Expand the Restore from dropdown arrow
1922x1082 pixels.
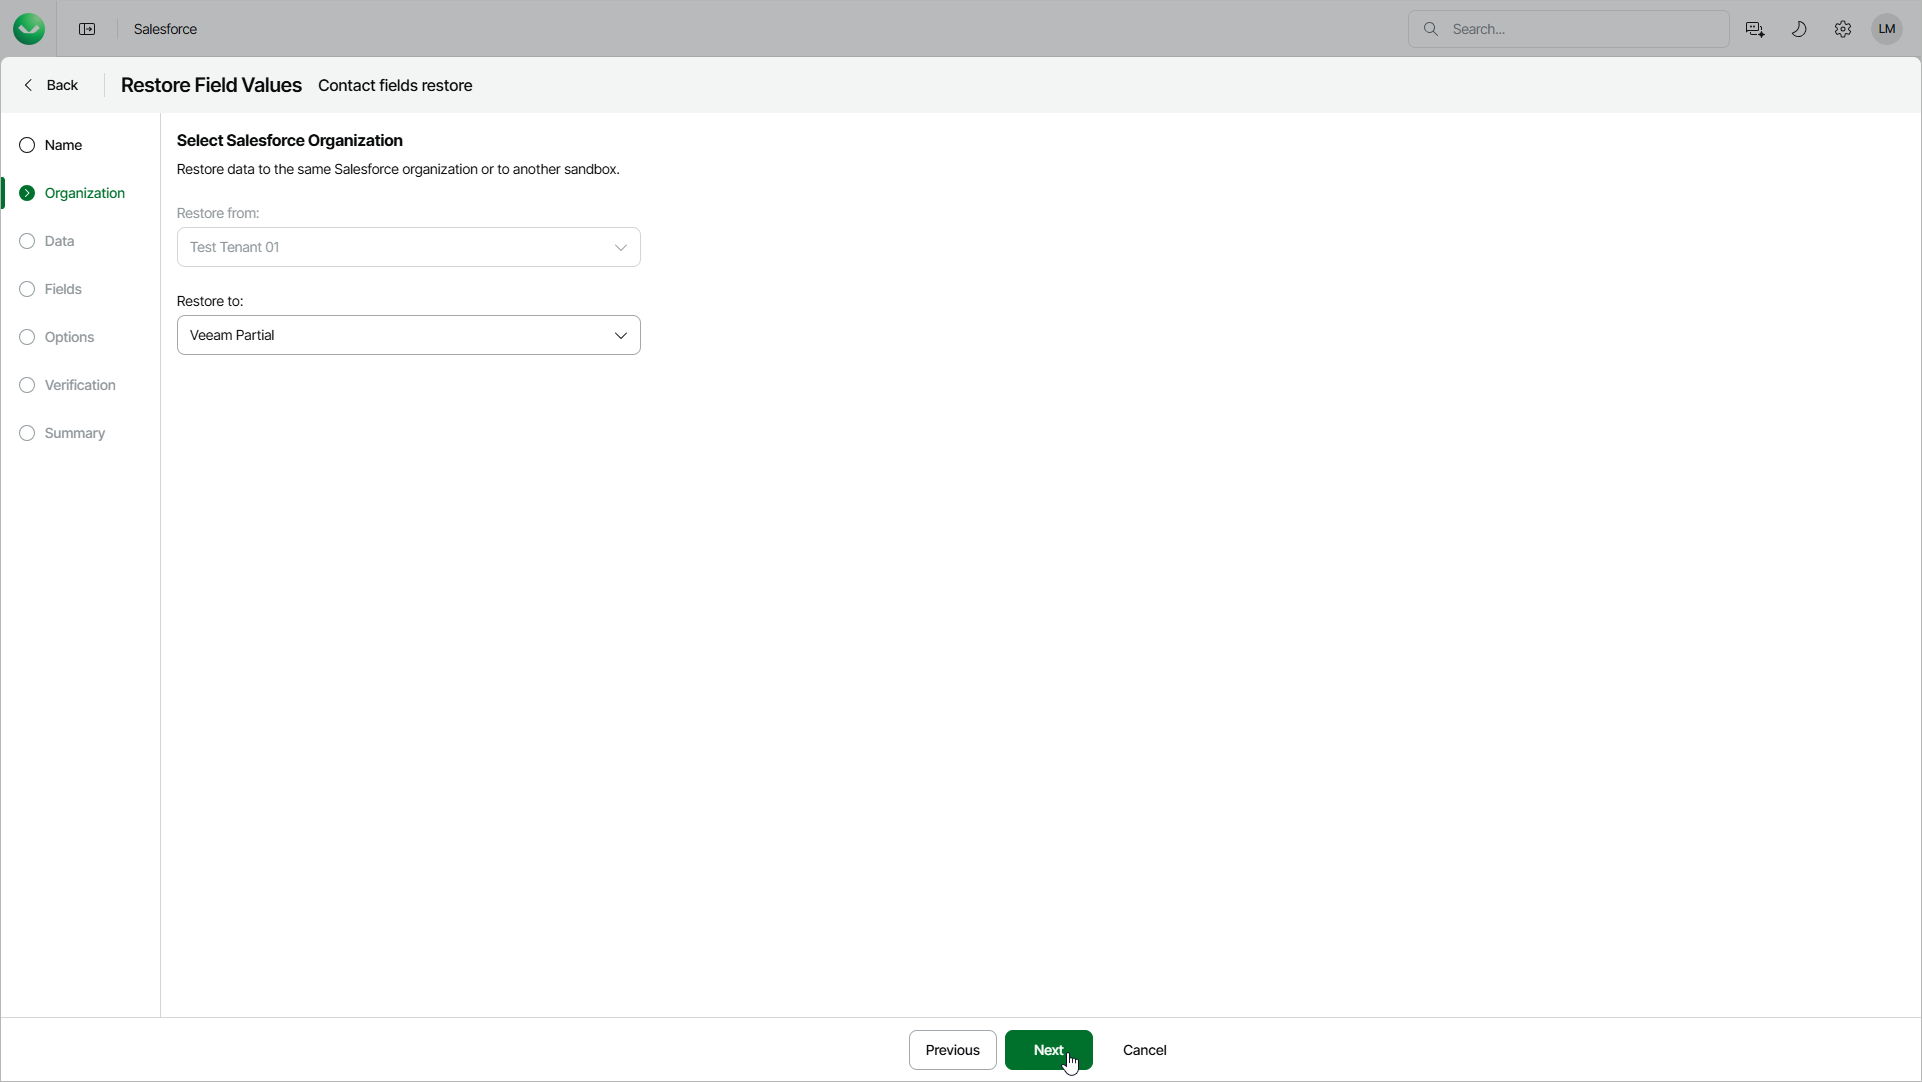[620, 247]
